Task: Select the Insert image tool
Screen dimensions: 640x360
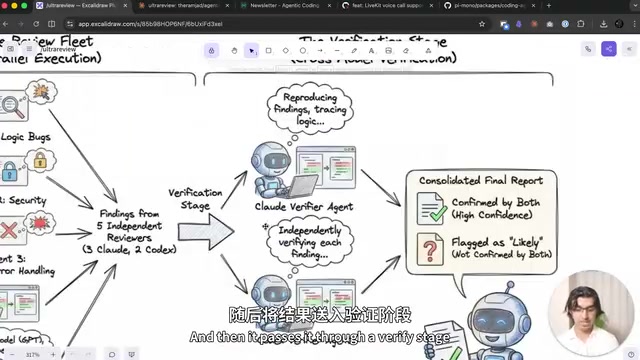Action: click(389, 51)
